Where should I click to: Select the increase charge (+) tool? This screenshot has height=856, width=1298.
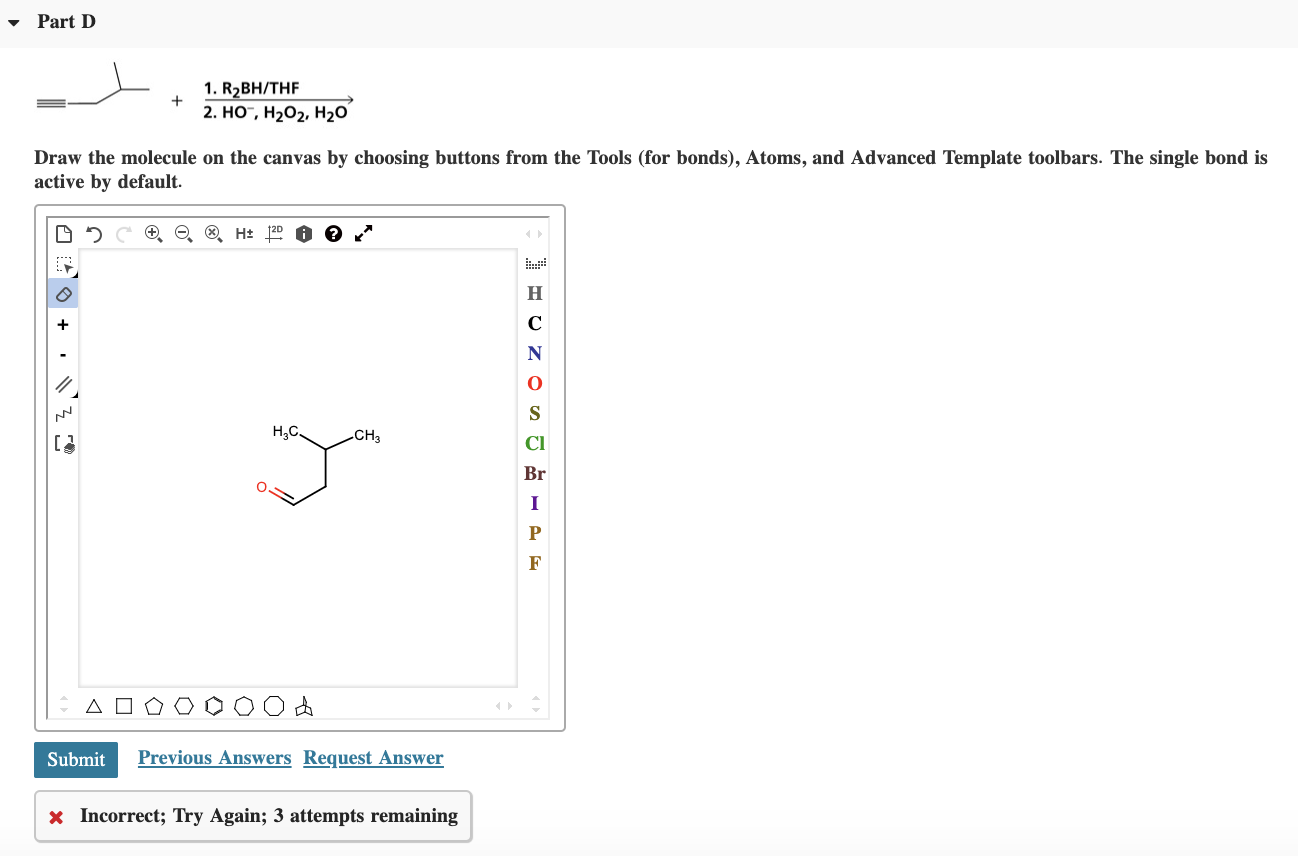pyautogui.click(x=63, y=323)
